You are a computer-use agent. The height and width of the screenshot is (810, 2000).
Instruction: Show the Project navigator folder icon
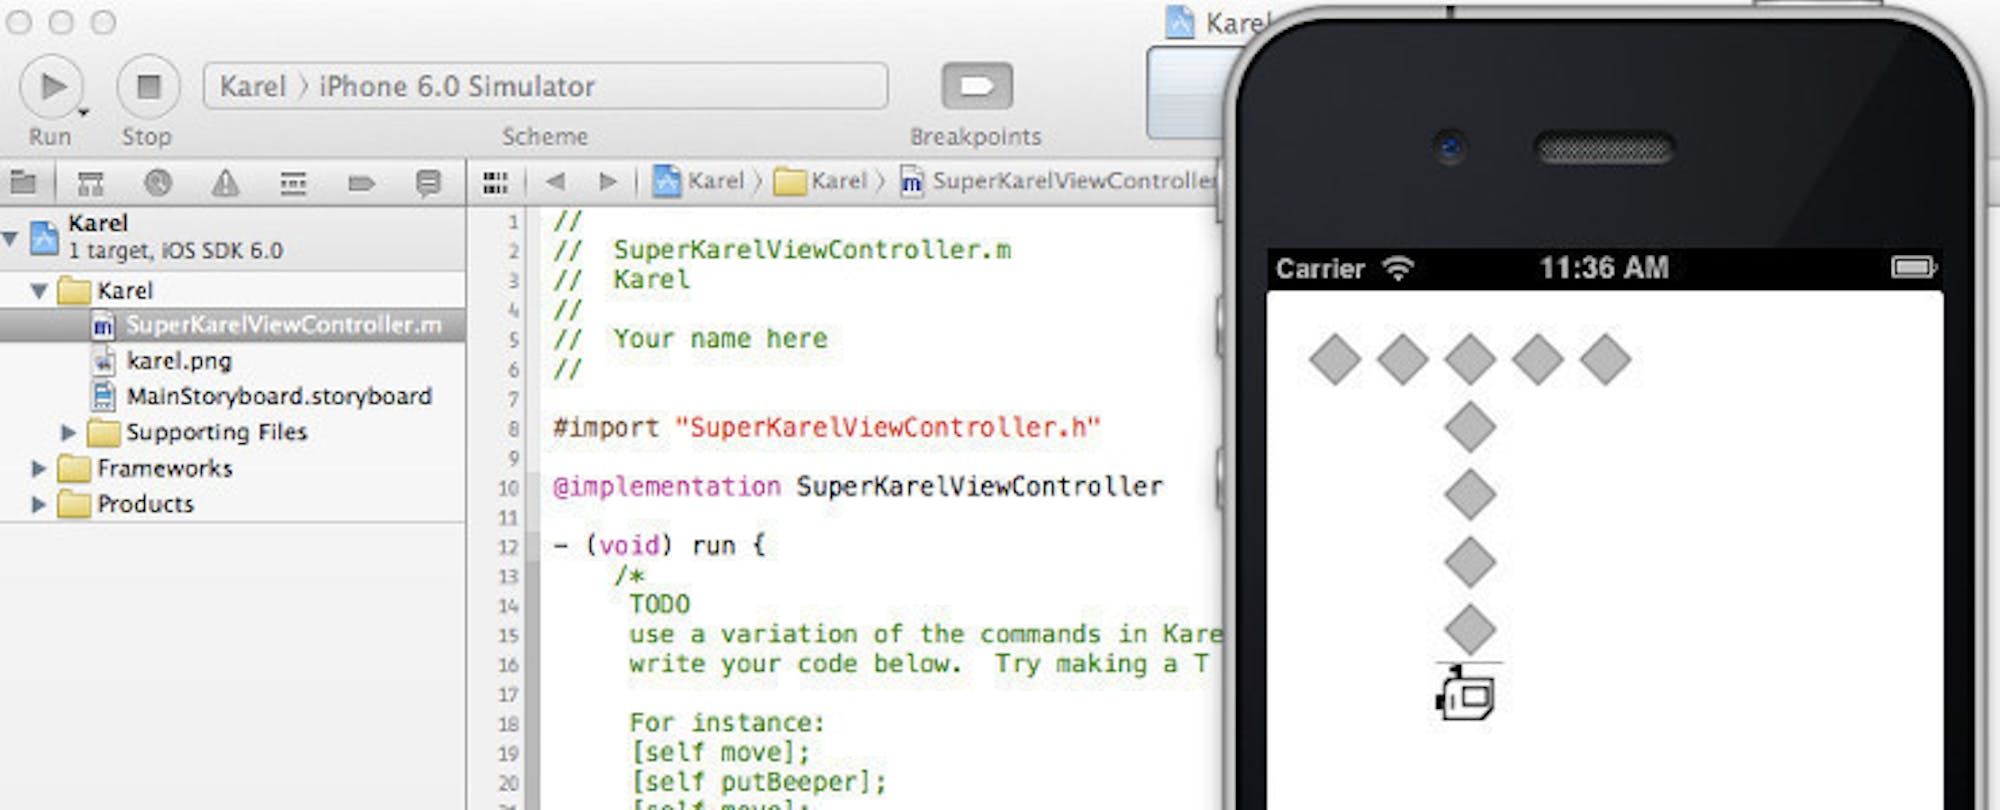[x=23, y=182]
